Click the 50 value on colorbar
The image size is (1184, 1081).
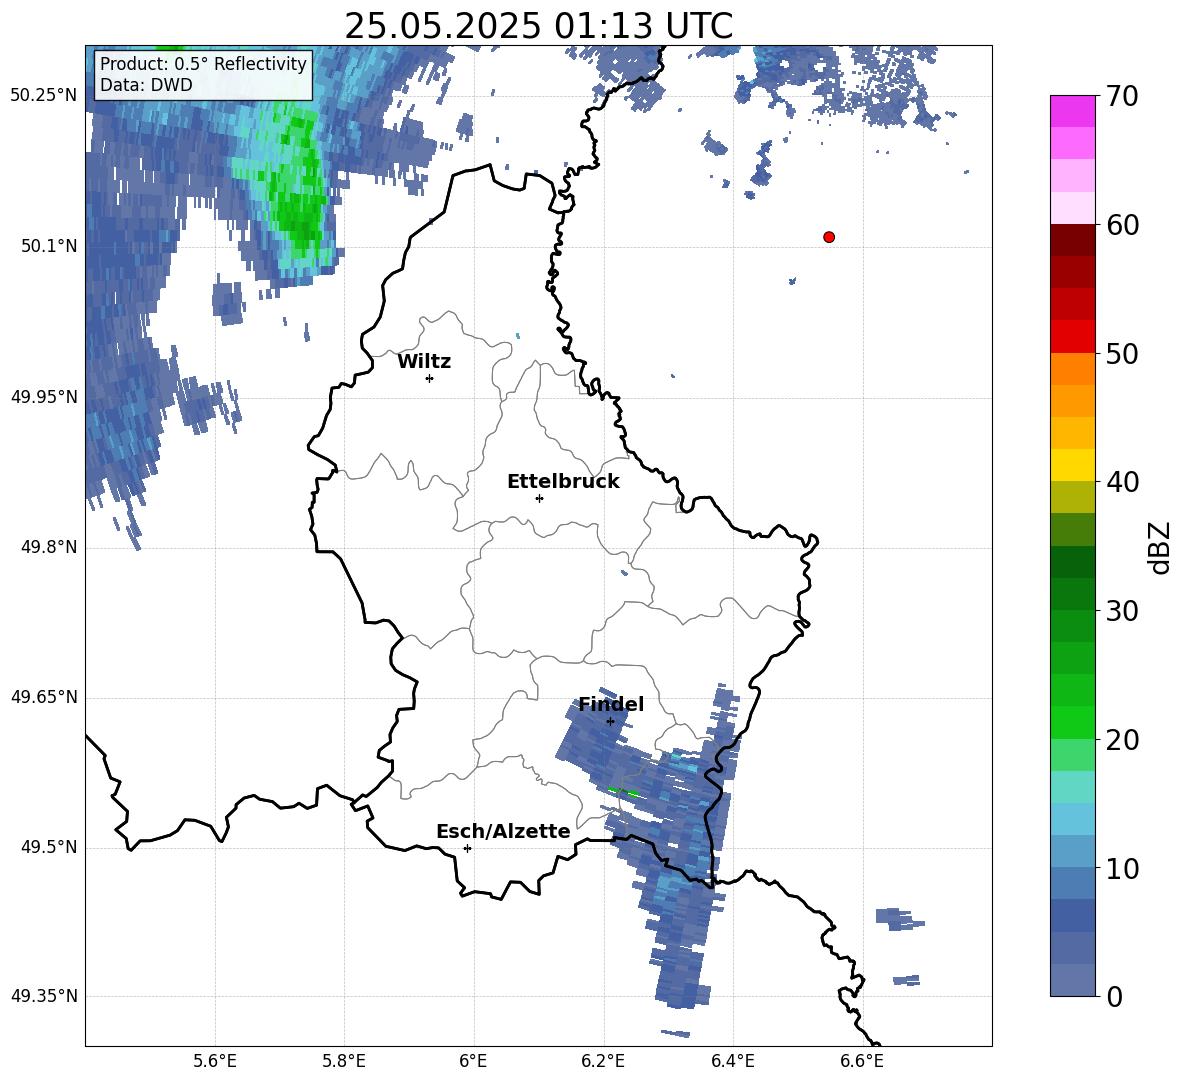tap(1122, 354)
